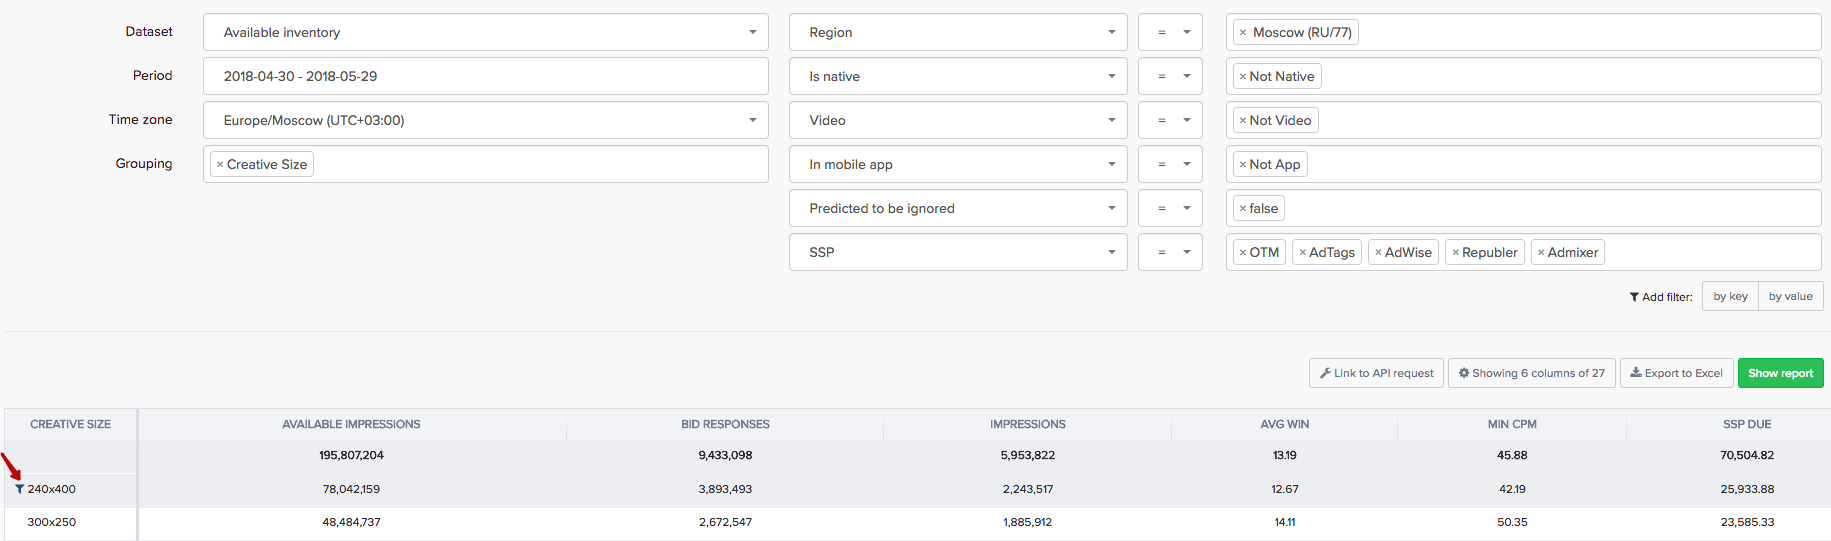Screen dimensions: 1831x541
Task: Remove the AdWise SSP tag
Action: [1378, 253]
